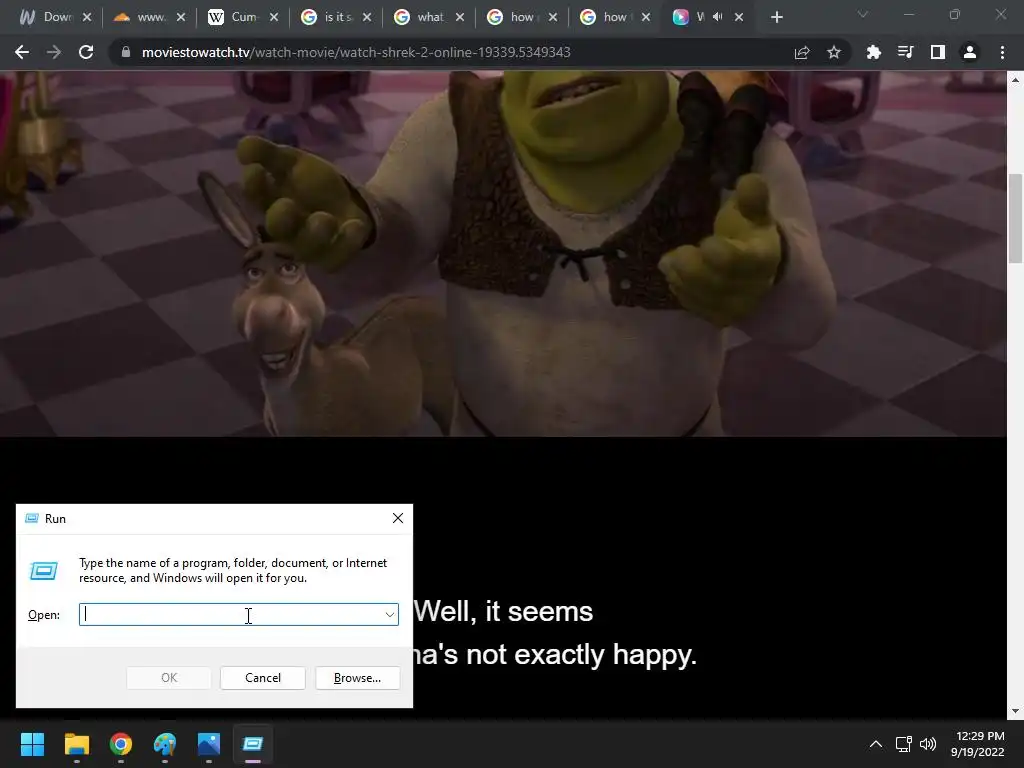Image resolution: width=1024 pixels, height=768 pixels.
Task: Open the media controls icon
Action: (x=905, y=52)
